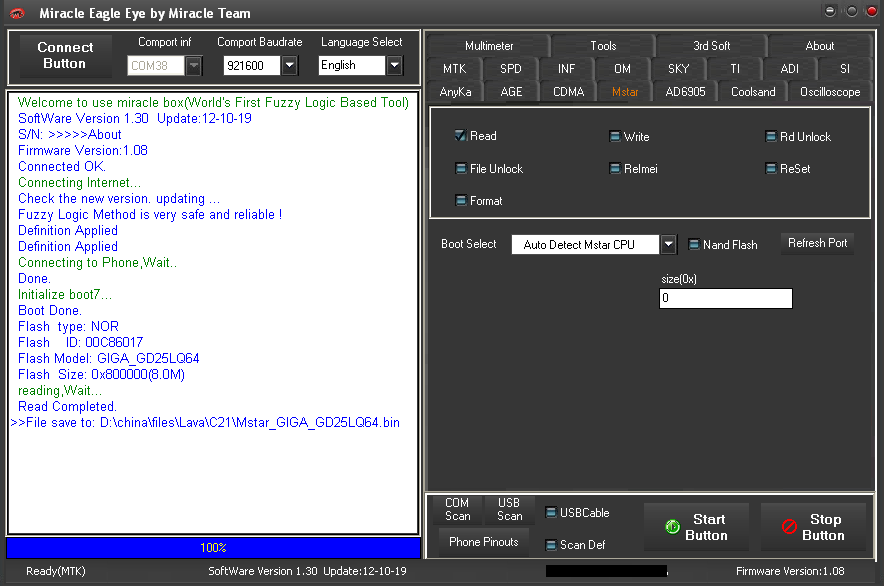
Task: Click the 'Ready(MTK)' status bar text
Action: pyautogui.click(x=56, y=571)
